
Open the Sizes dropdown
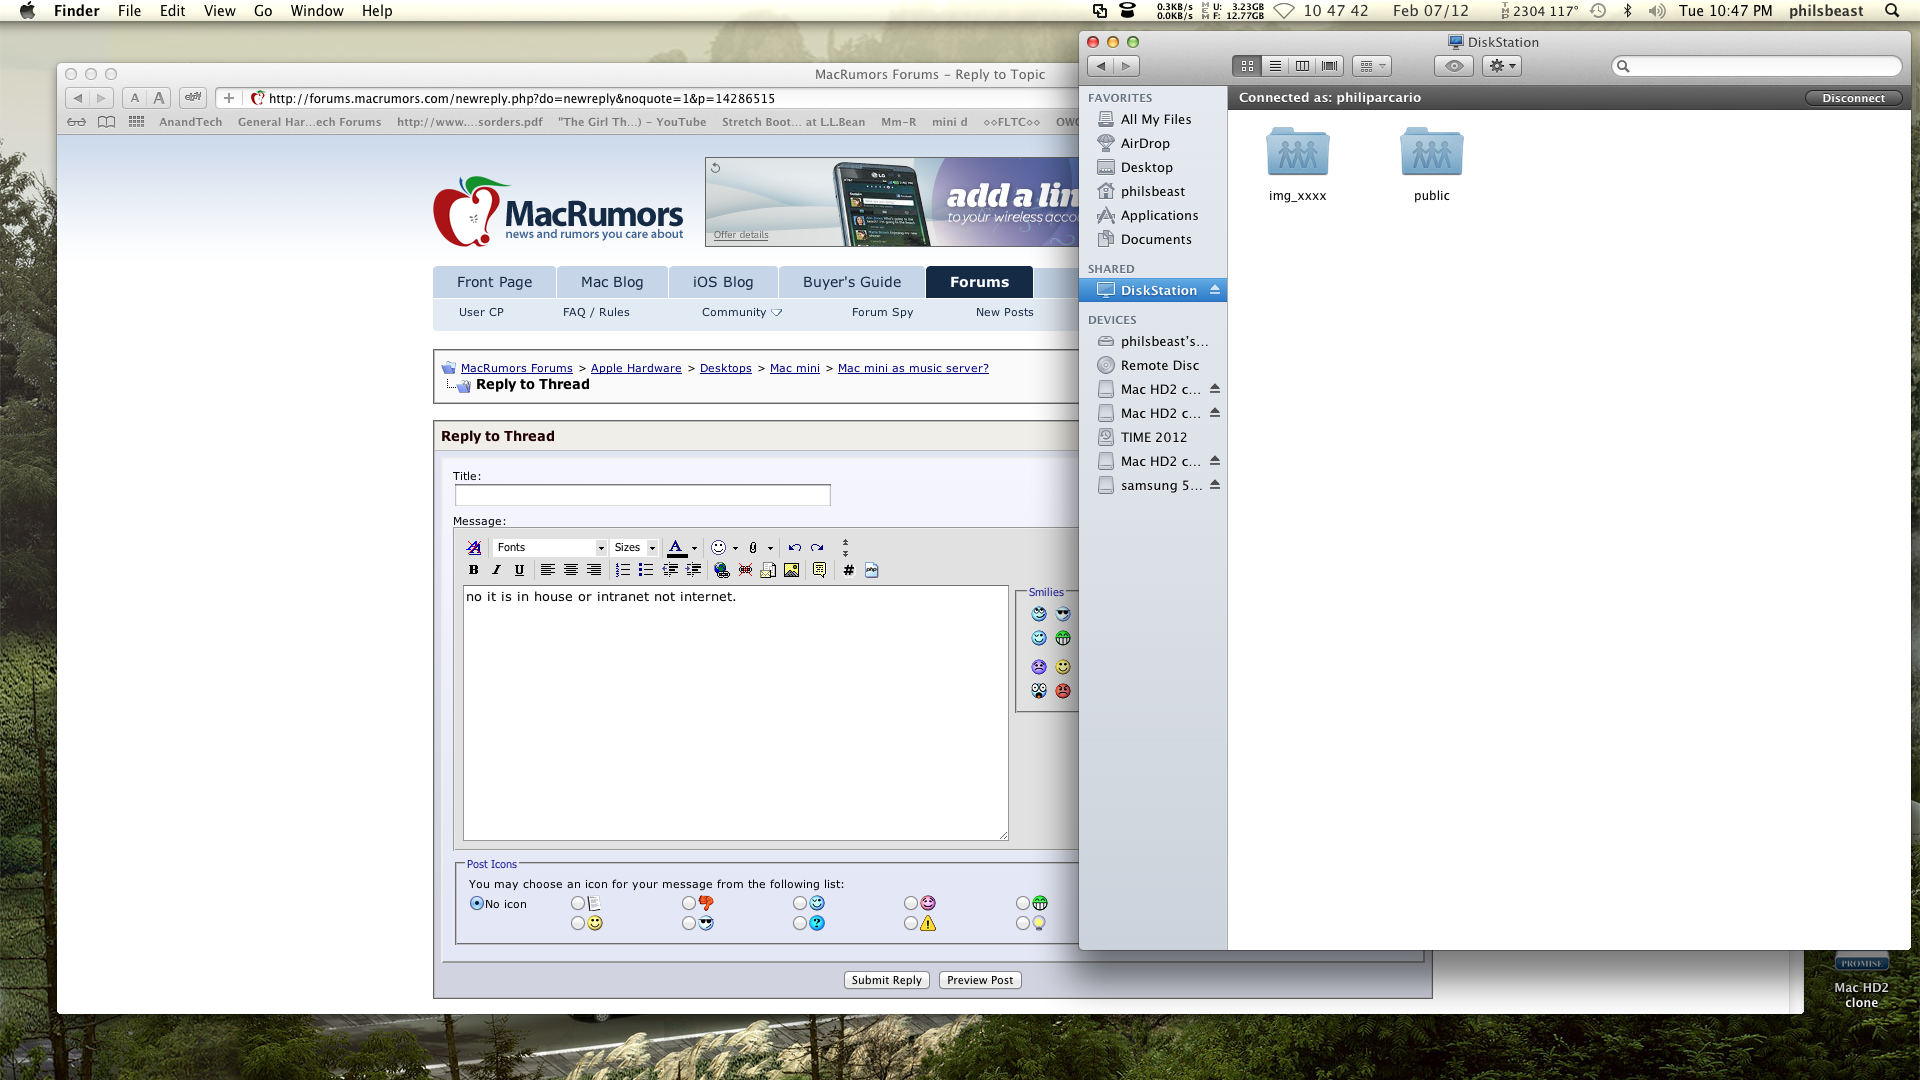(x=635, y=547)
